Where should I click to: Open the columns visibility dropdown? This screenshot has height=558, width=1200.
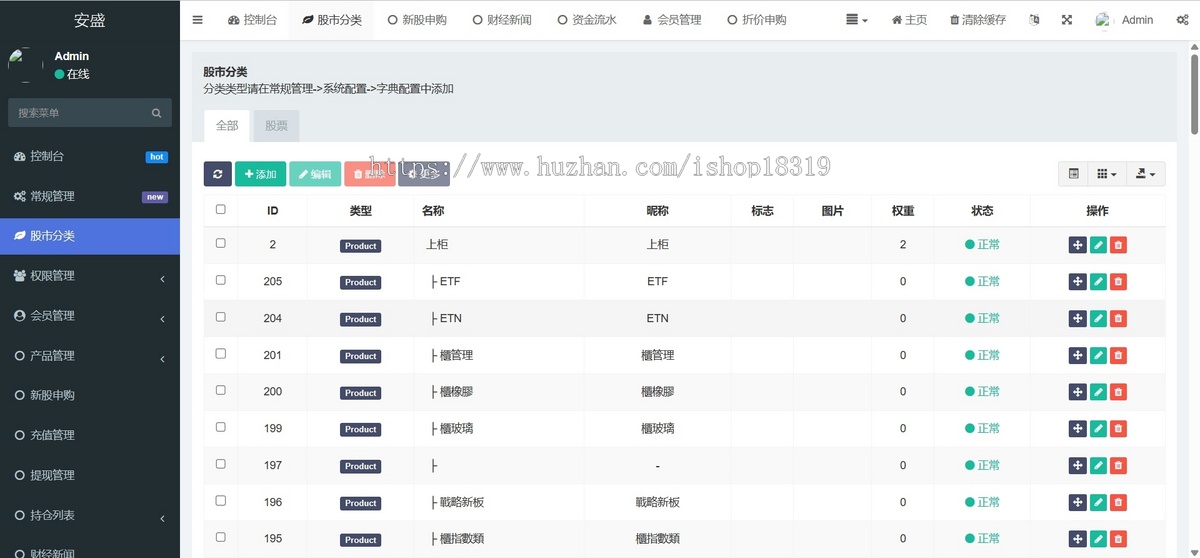[1106, 174]
